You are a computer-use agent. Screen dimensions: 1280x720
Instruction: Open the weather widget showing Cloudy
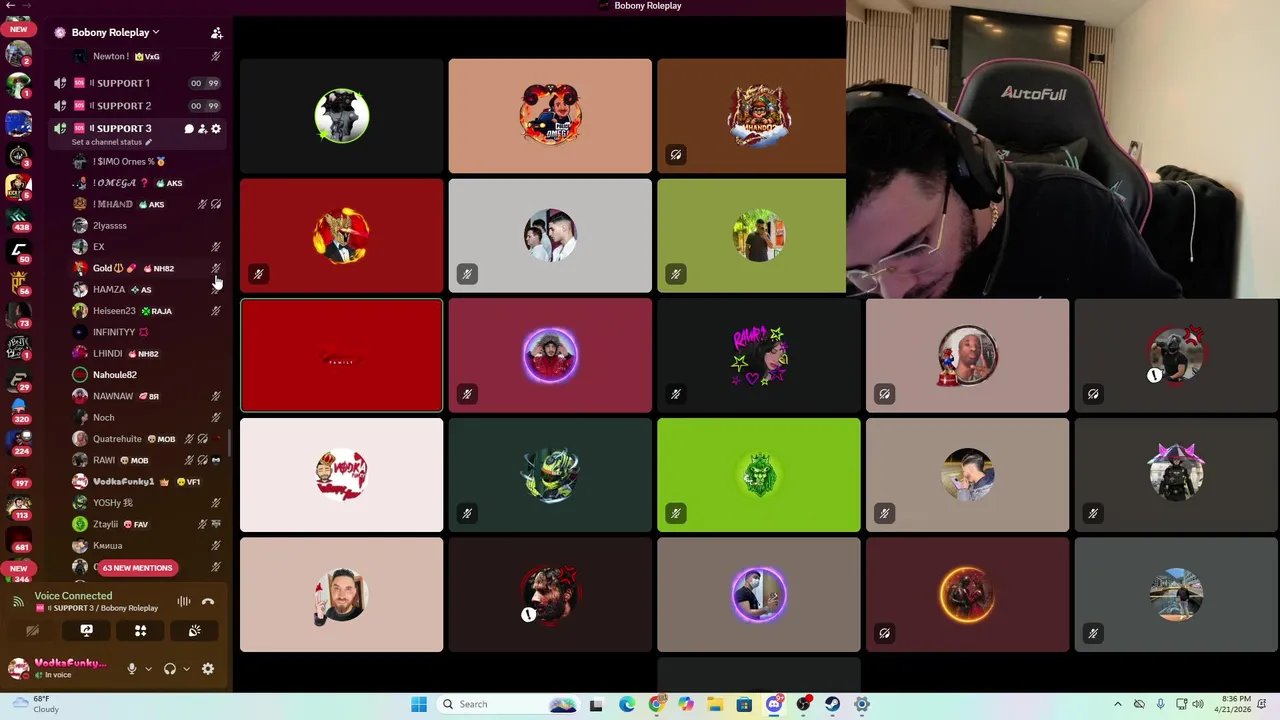(35, 704)
